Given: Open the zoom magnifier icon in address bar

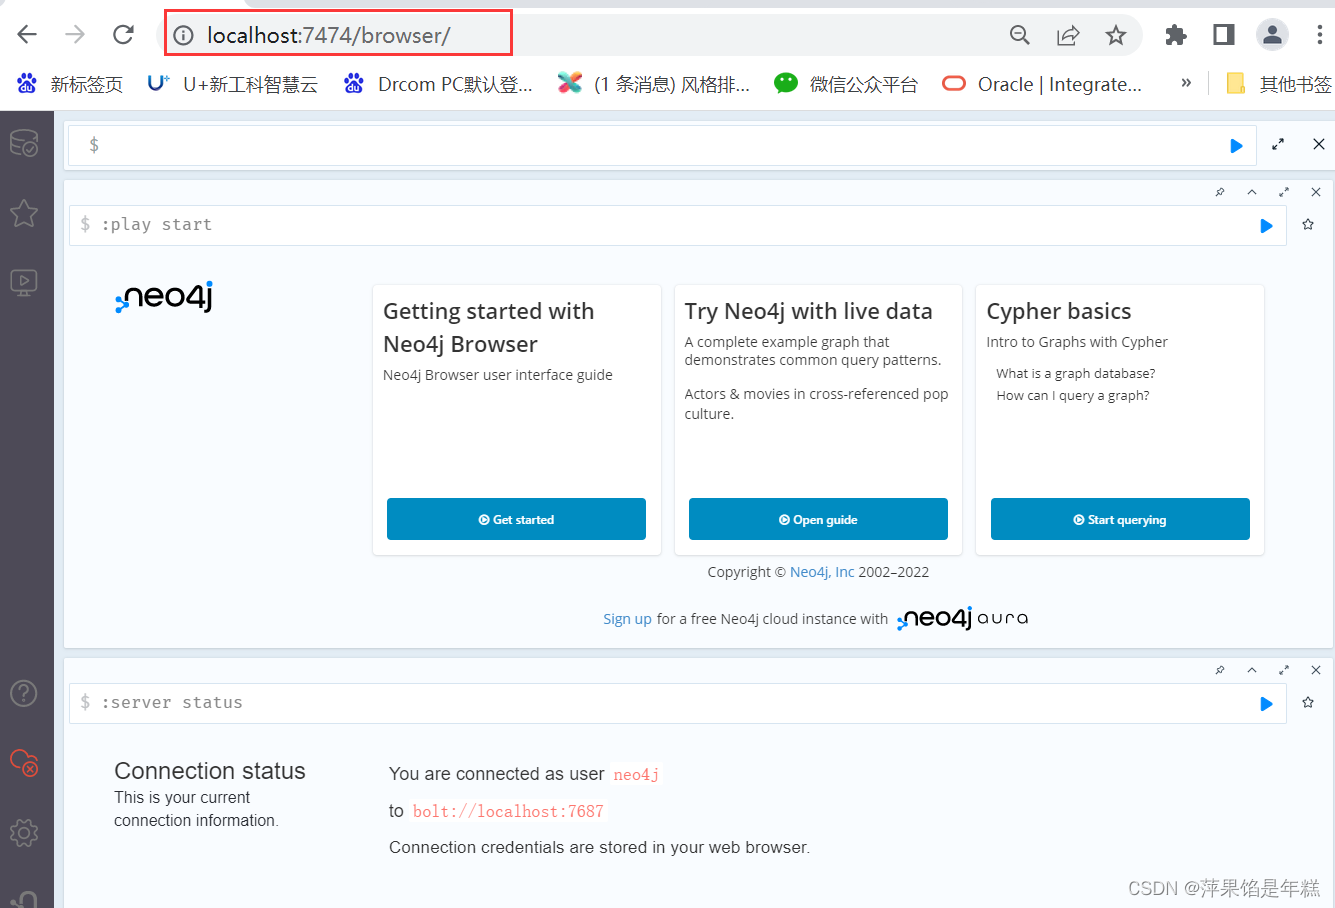Looking at the screenshot, I should pos(1020,35).
